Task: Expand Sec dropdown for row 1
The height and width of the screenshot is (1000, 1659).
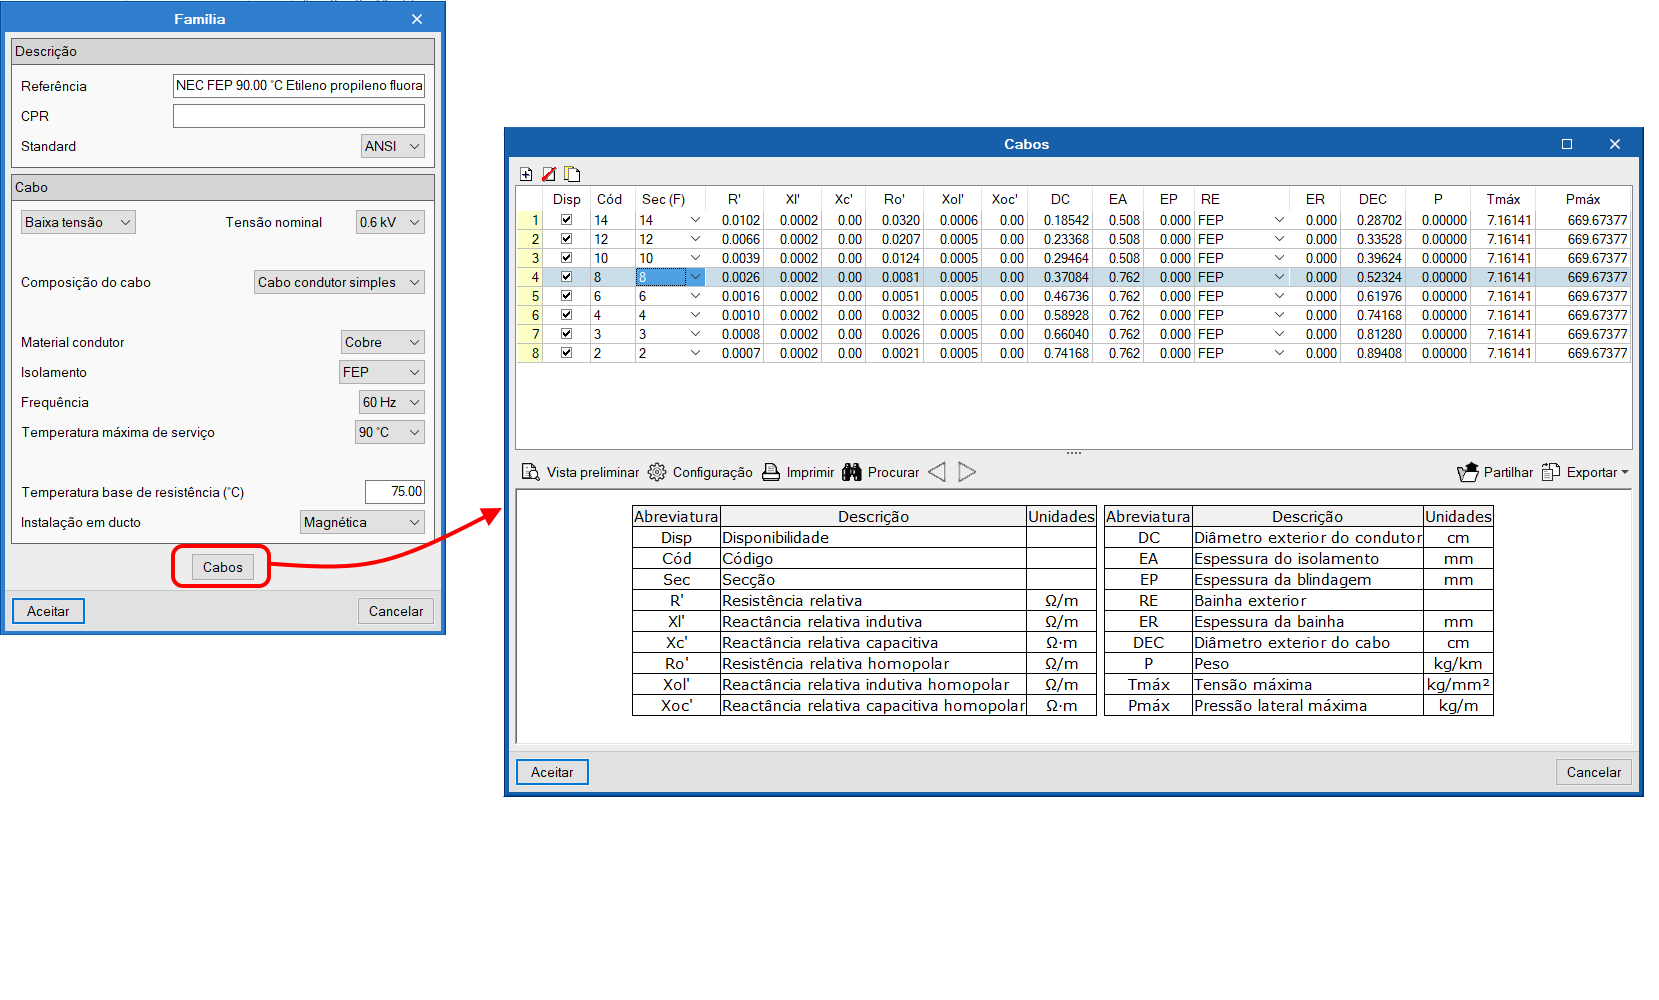Action: pyautogui.click(x=695, y=220)
